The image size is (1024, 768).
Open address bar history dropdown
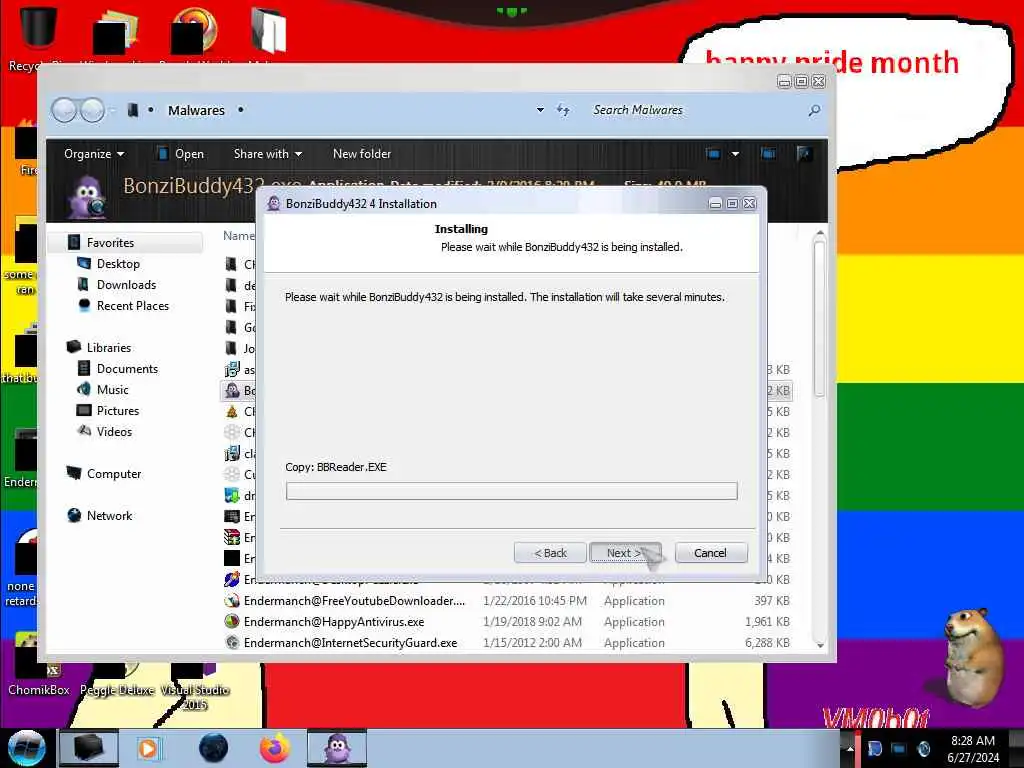pyautogui.click(x=540, y=110)
